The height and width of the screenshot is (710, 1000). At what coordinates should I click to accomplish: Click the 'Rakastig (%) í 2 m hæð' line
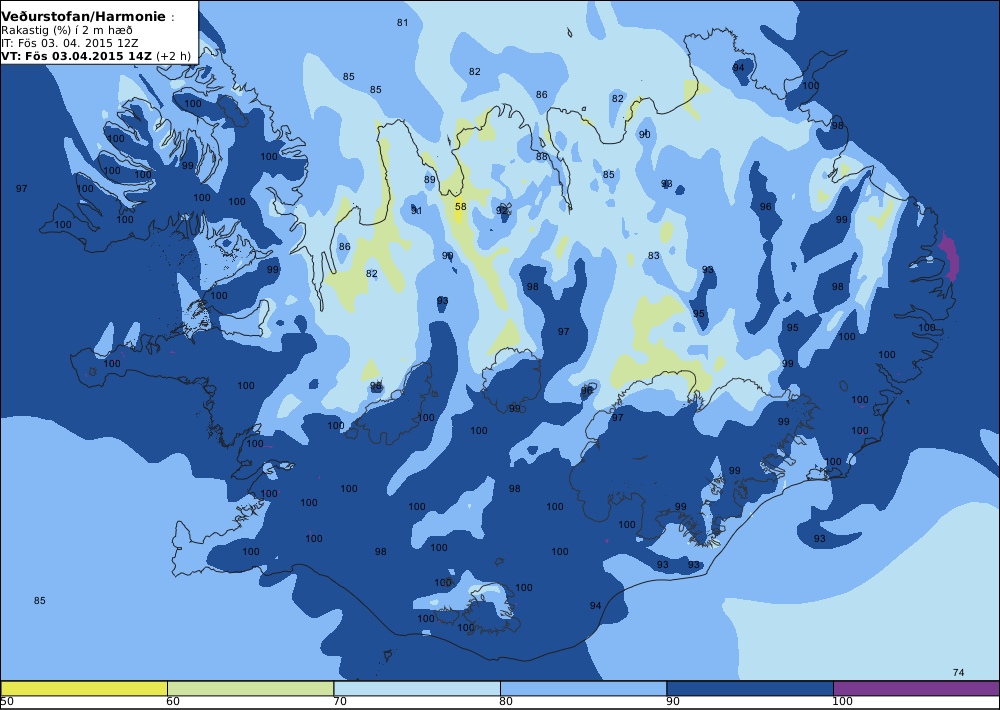(67, 31)
